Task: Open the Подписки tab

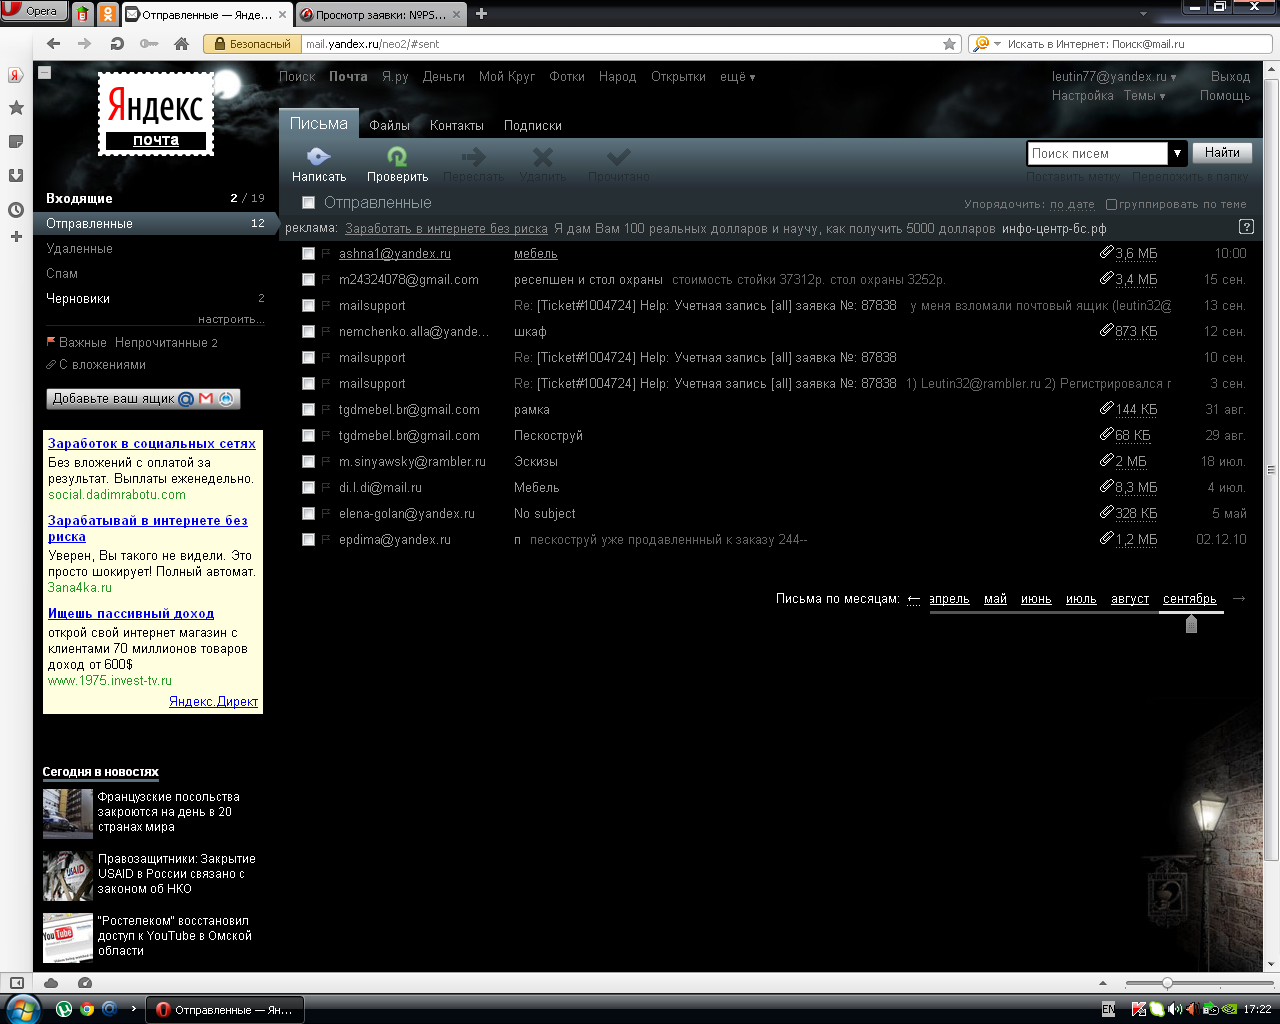Action: tap(532, 126)
